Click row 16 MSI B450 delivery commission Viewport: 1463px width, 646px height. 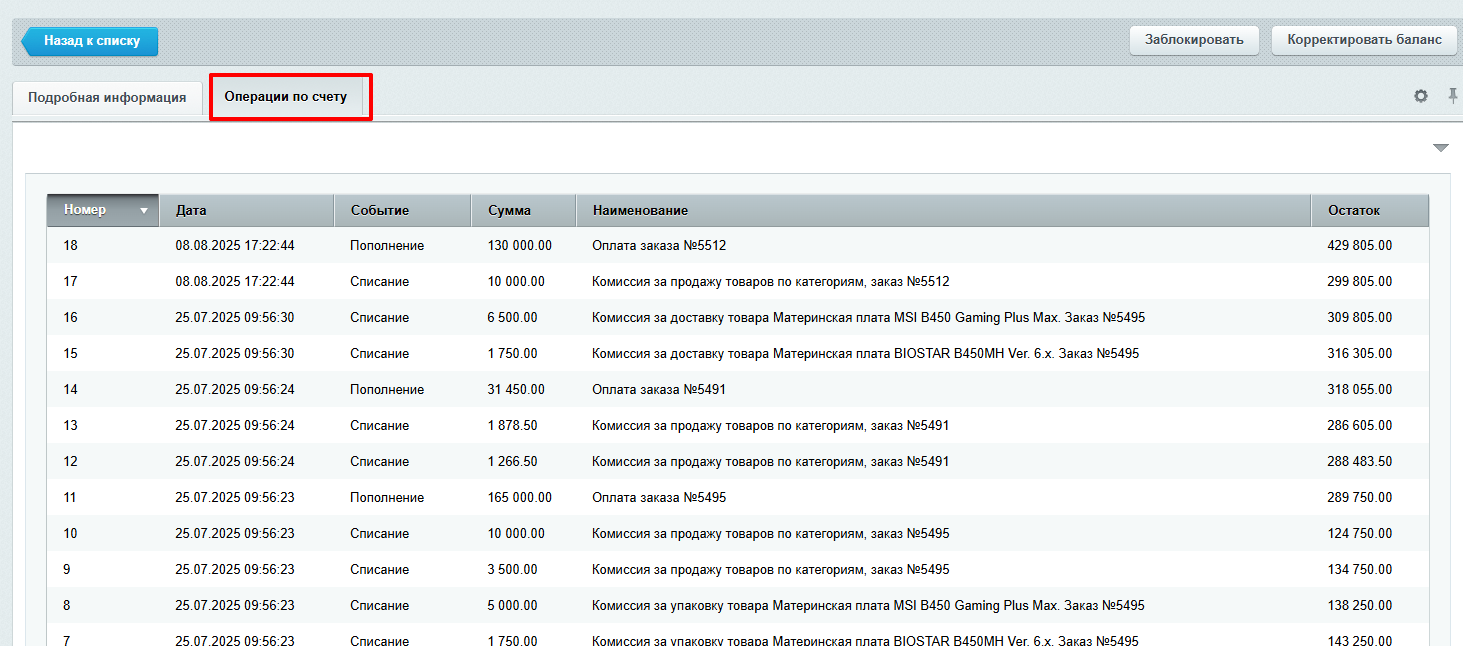[868, 318]
